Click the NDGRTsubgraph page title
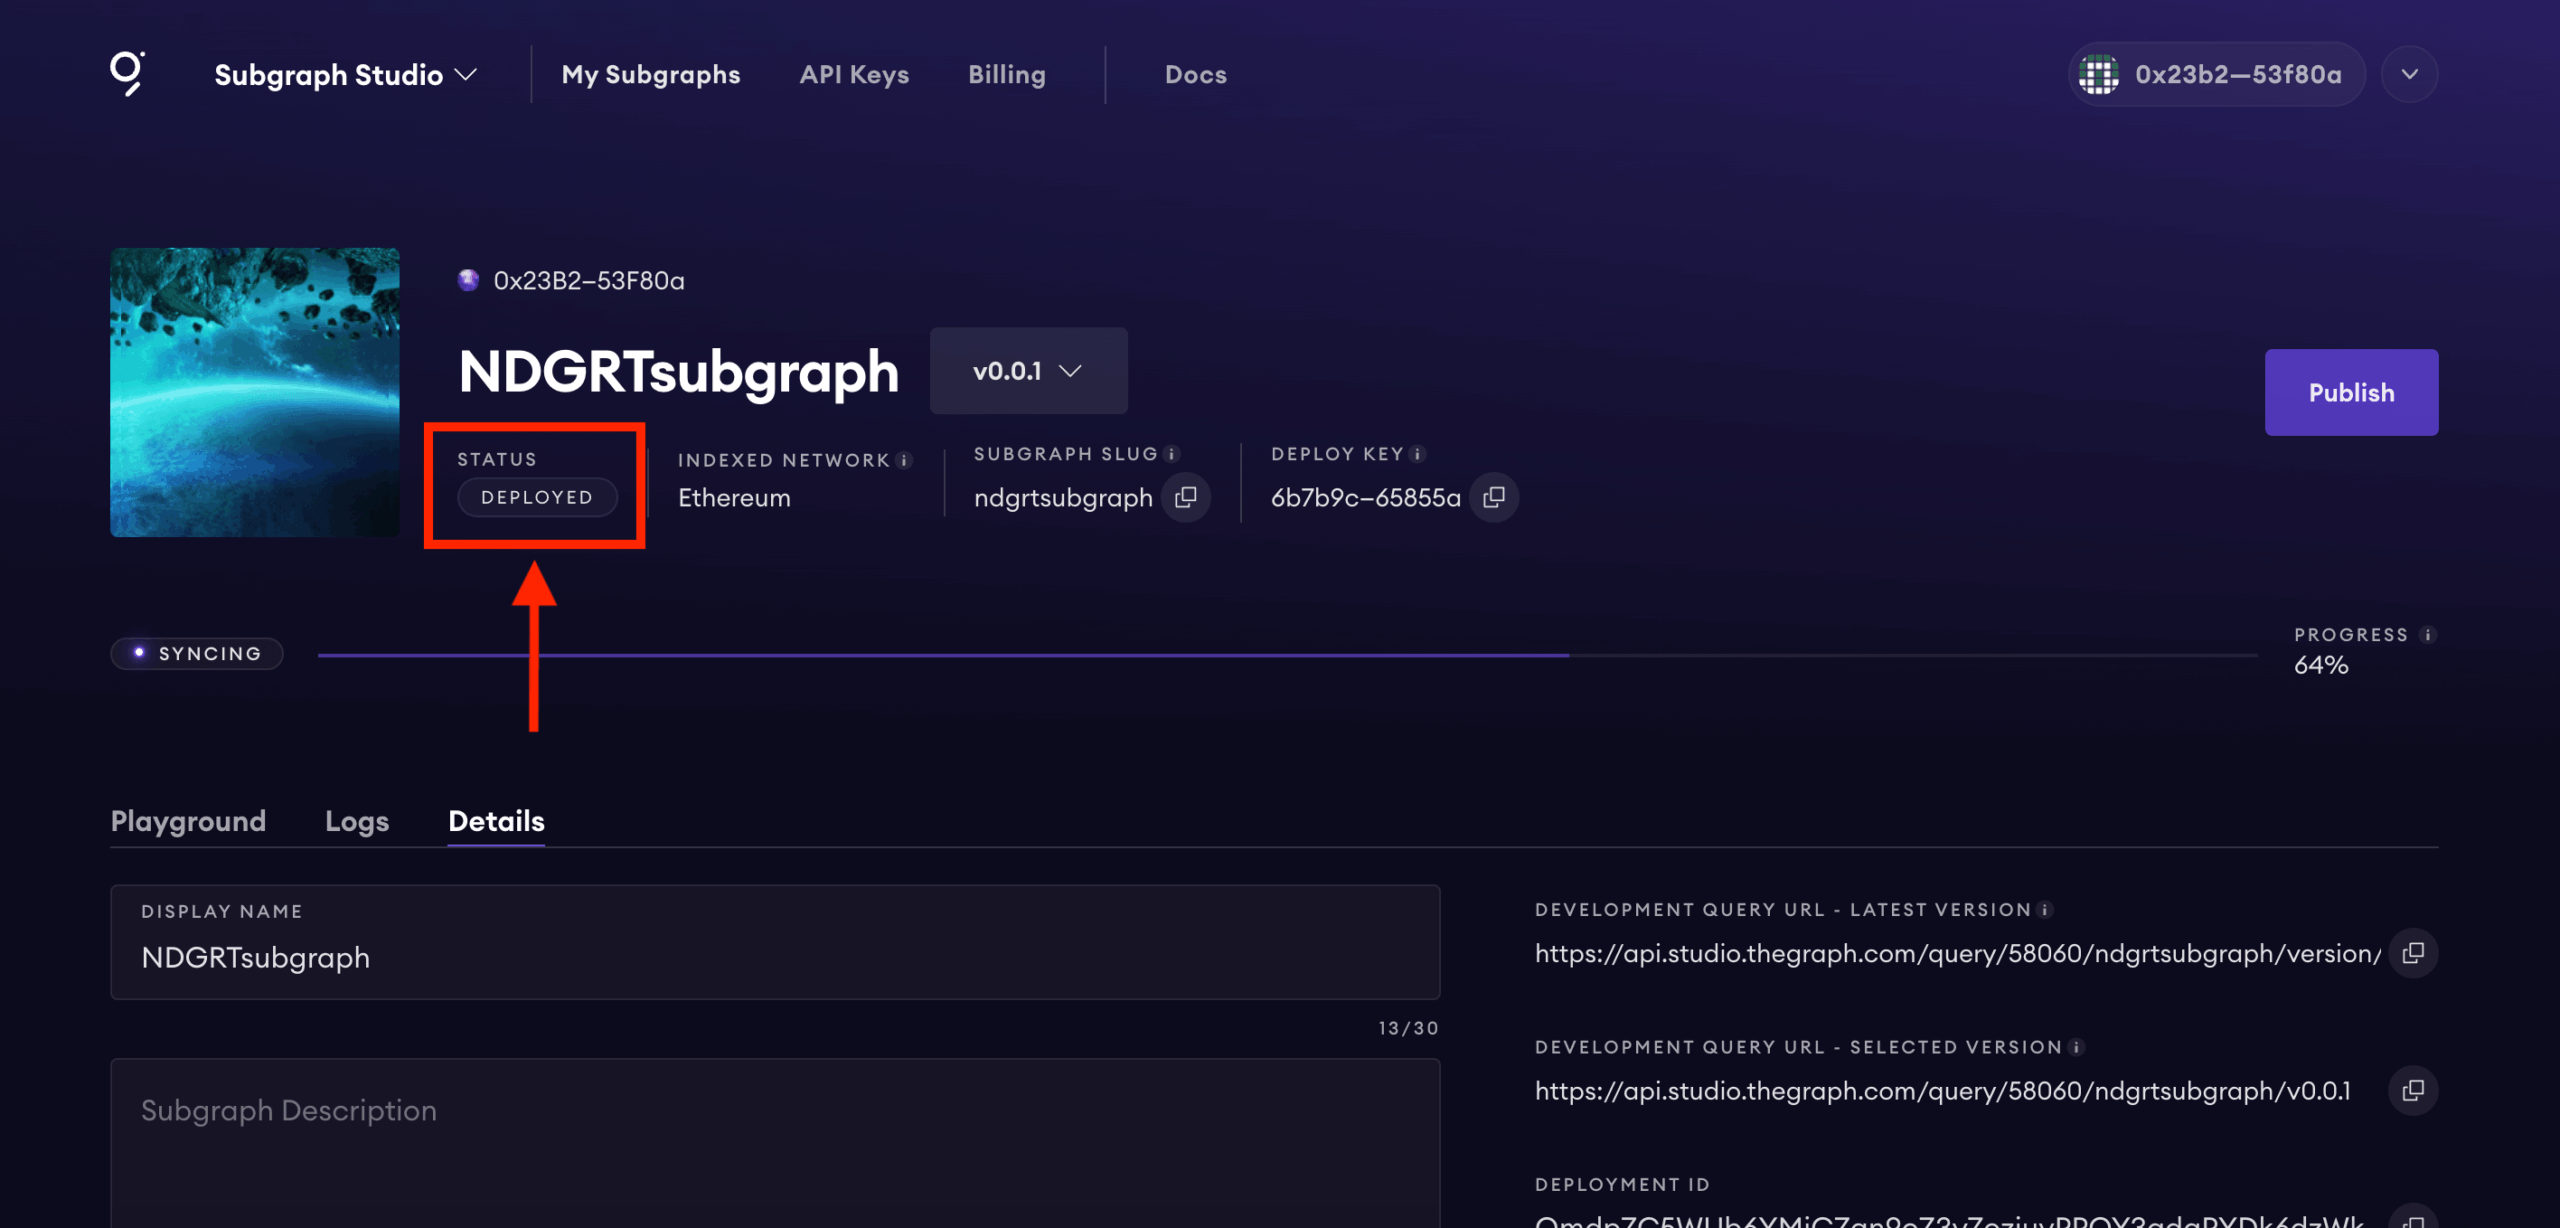 [679, 373]
